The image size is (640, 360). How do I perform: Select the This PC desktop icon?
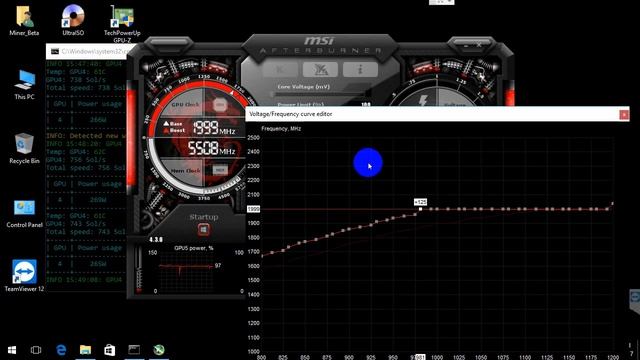pos(24,84)
